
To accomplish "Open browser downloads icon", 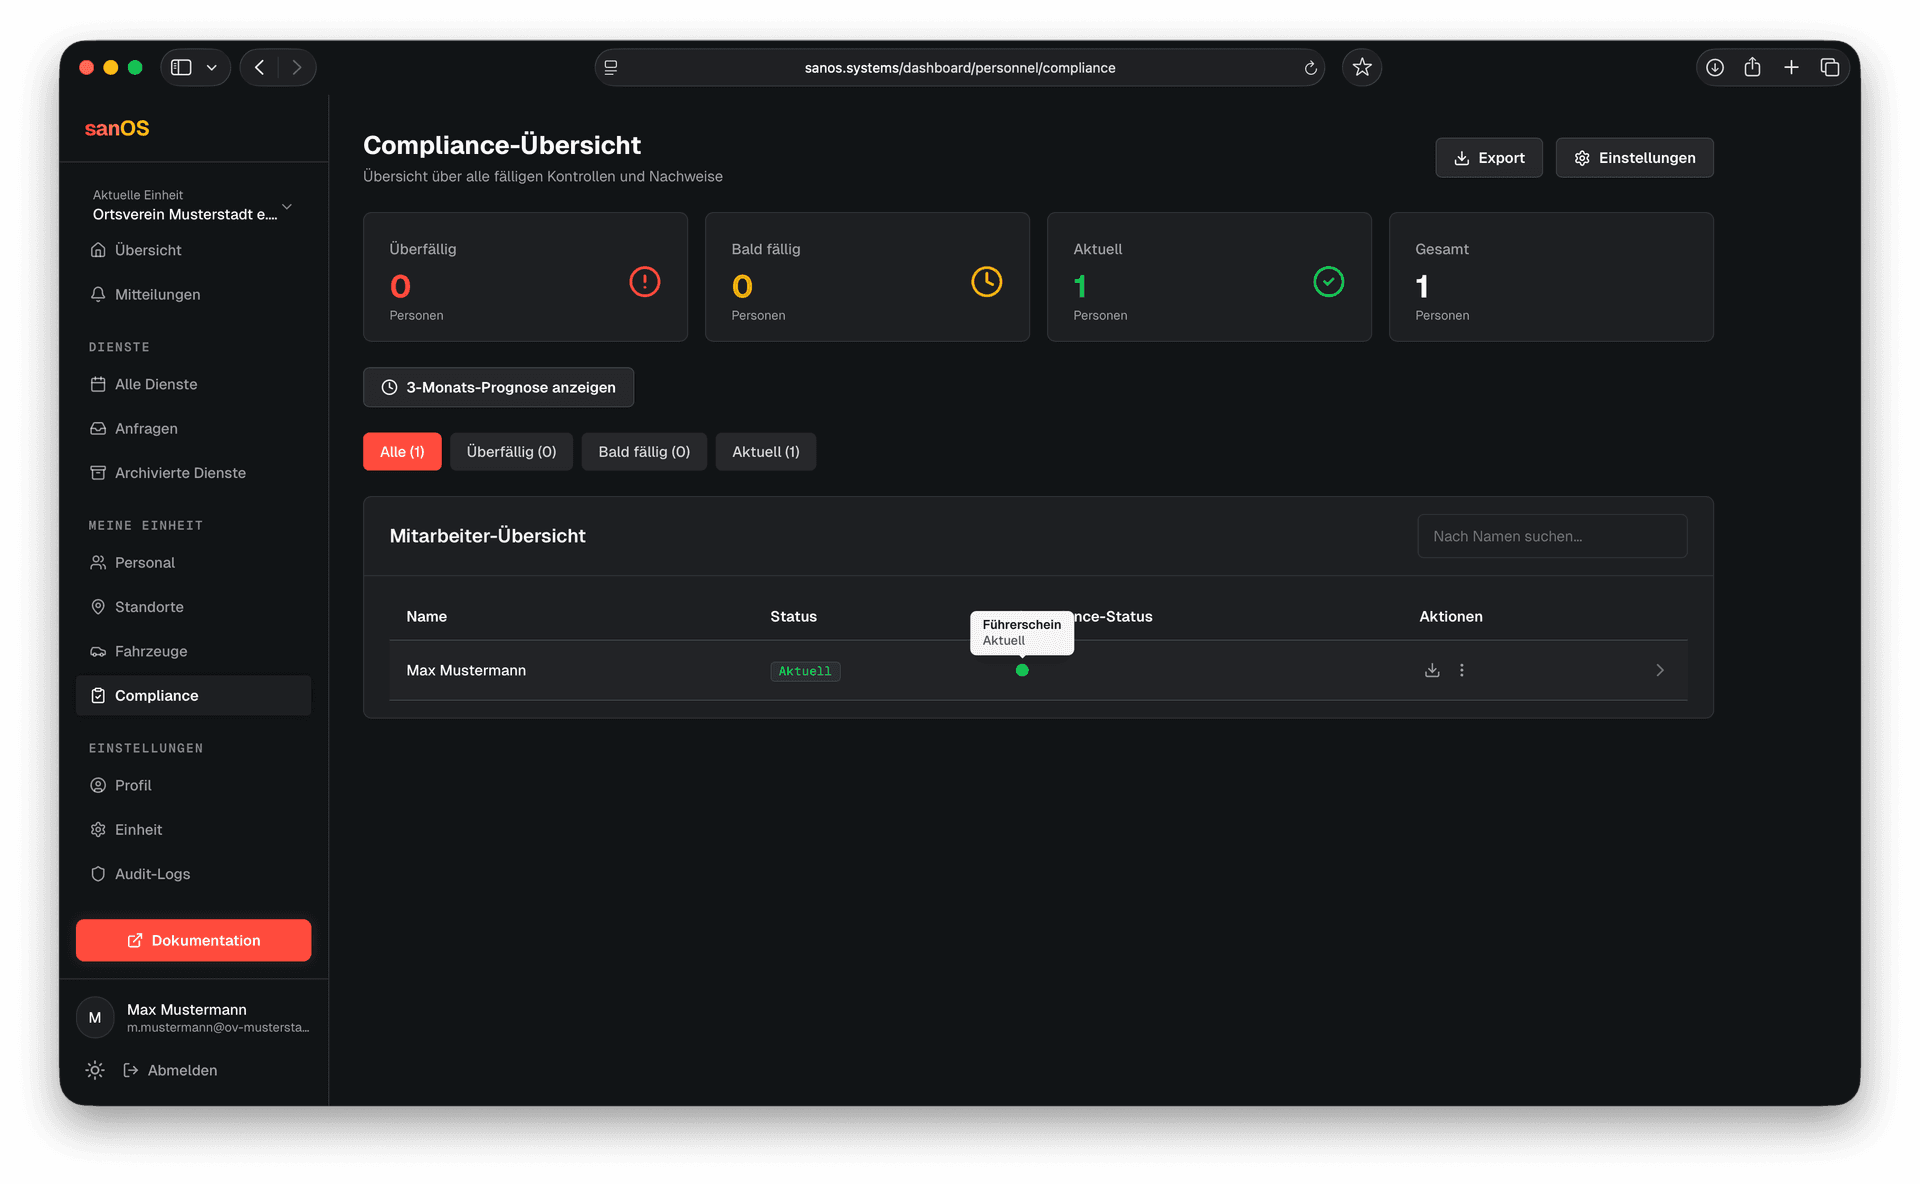I will click(1715, 67).
